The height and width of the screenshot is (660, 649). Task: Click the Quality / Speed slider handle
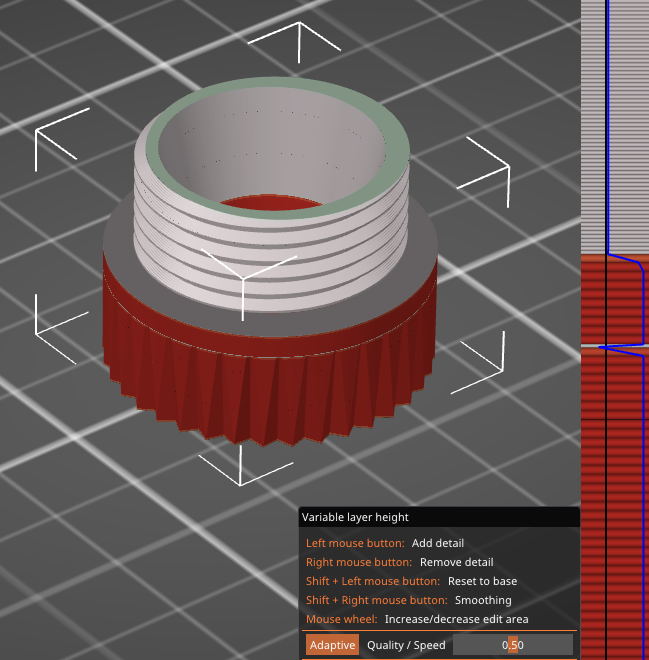click(x=512, y=645)
